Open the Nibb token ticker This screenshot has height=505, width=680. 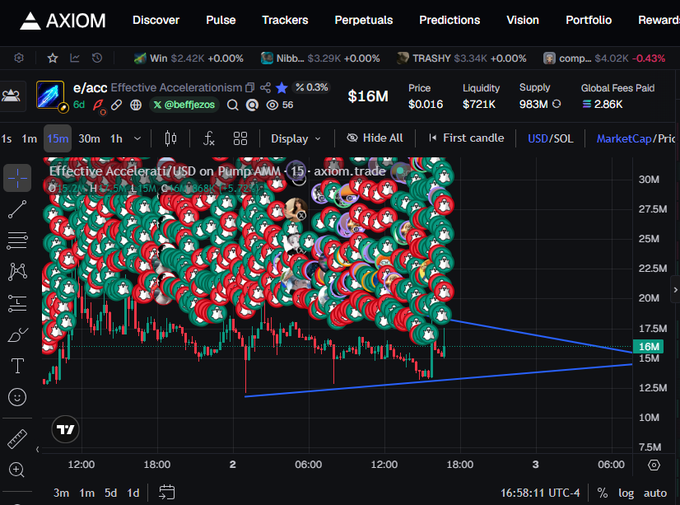pos(320,58)
